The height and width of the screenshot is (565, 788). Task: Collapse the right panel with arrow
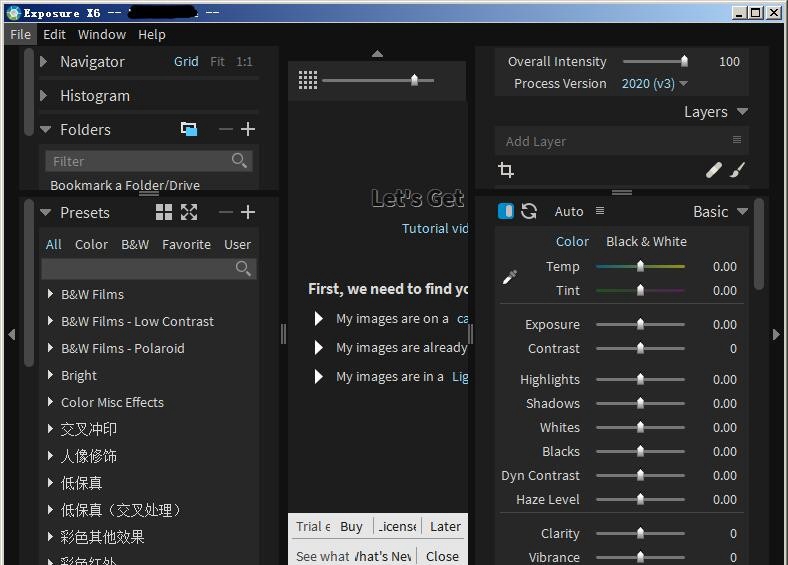click(x=776, y=334)
